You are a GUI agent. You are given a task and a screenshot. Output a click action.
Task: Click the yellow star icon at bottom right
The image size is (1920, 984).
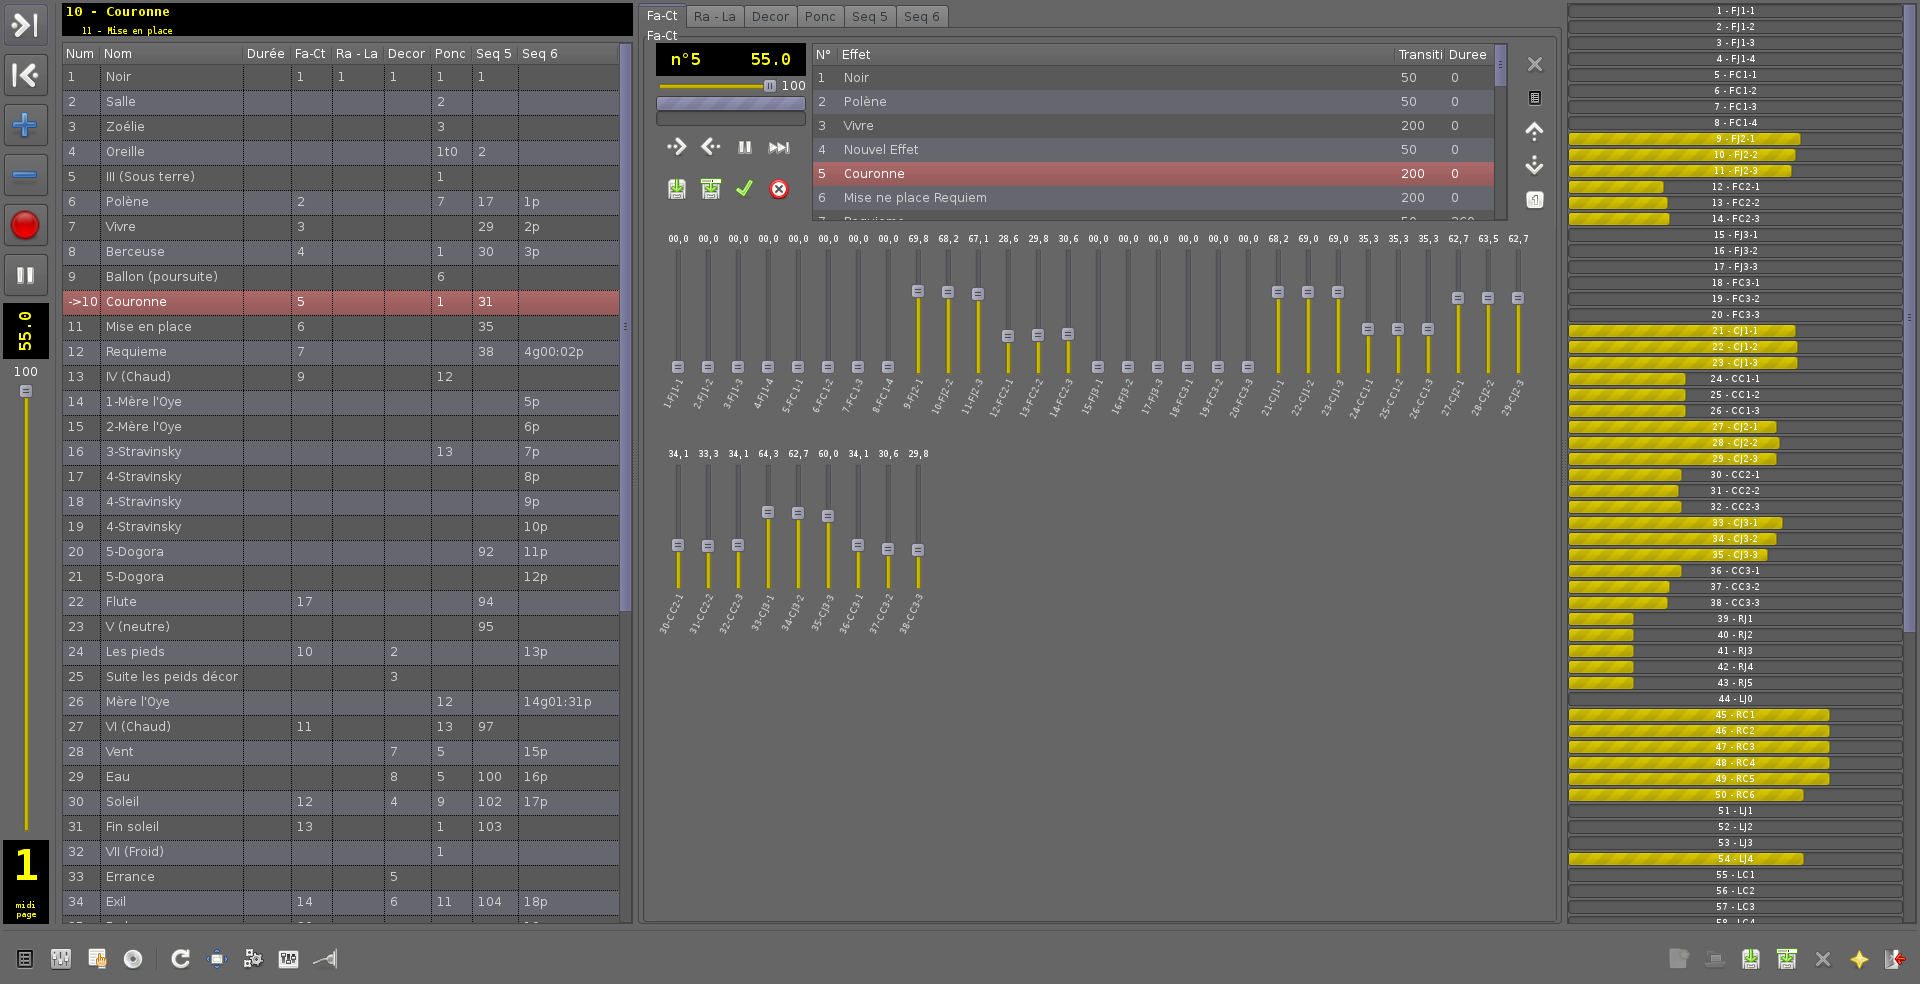[1859, 959]
